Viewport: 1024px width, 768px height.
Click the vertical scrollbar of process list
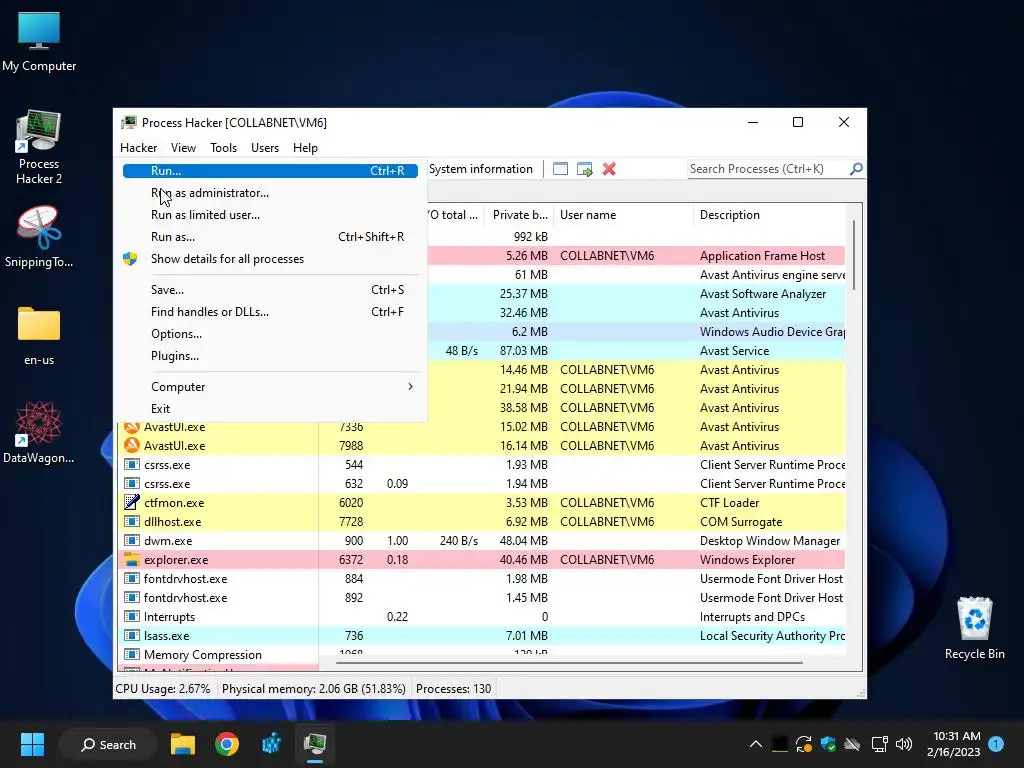coord(854,255)
